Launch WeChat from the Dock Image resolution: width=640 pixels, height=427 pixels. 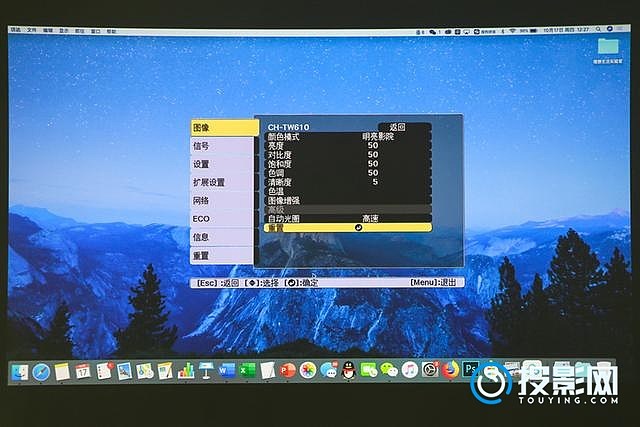pyautogui.click(x=389, y=370)
